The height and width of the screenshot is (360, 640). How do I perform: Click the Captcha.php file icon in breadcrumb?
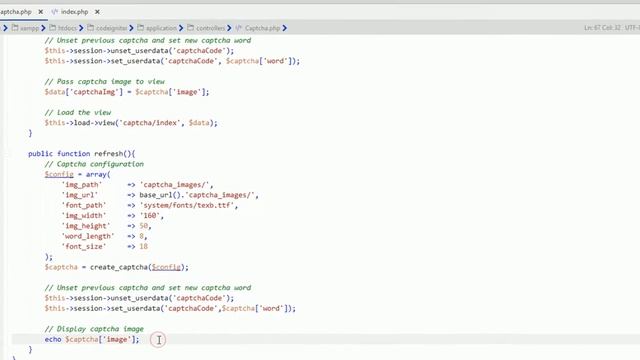coord(239,28)
